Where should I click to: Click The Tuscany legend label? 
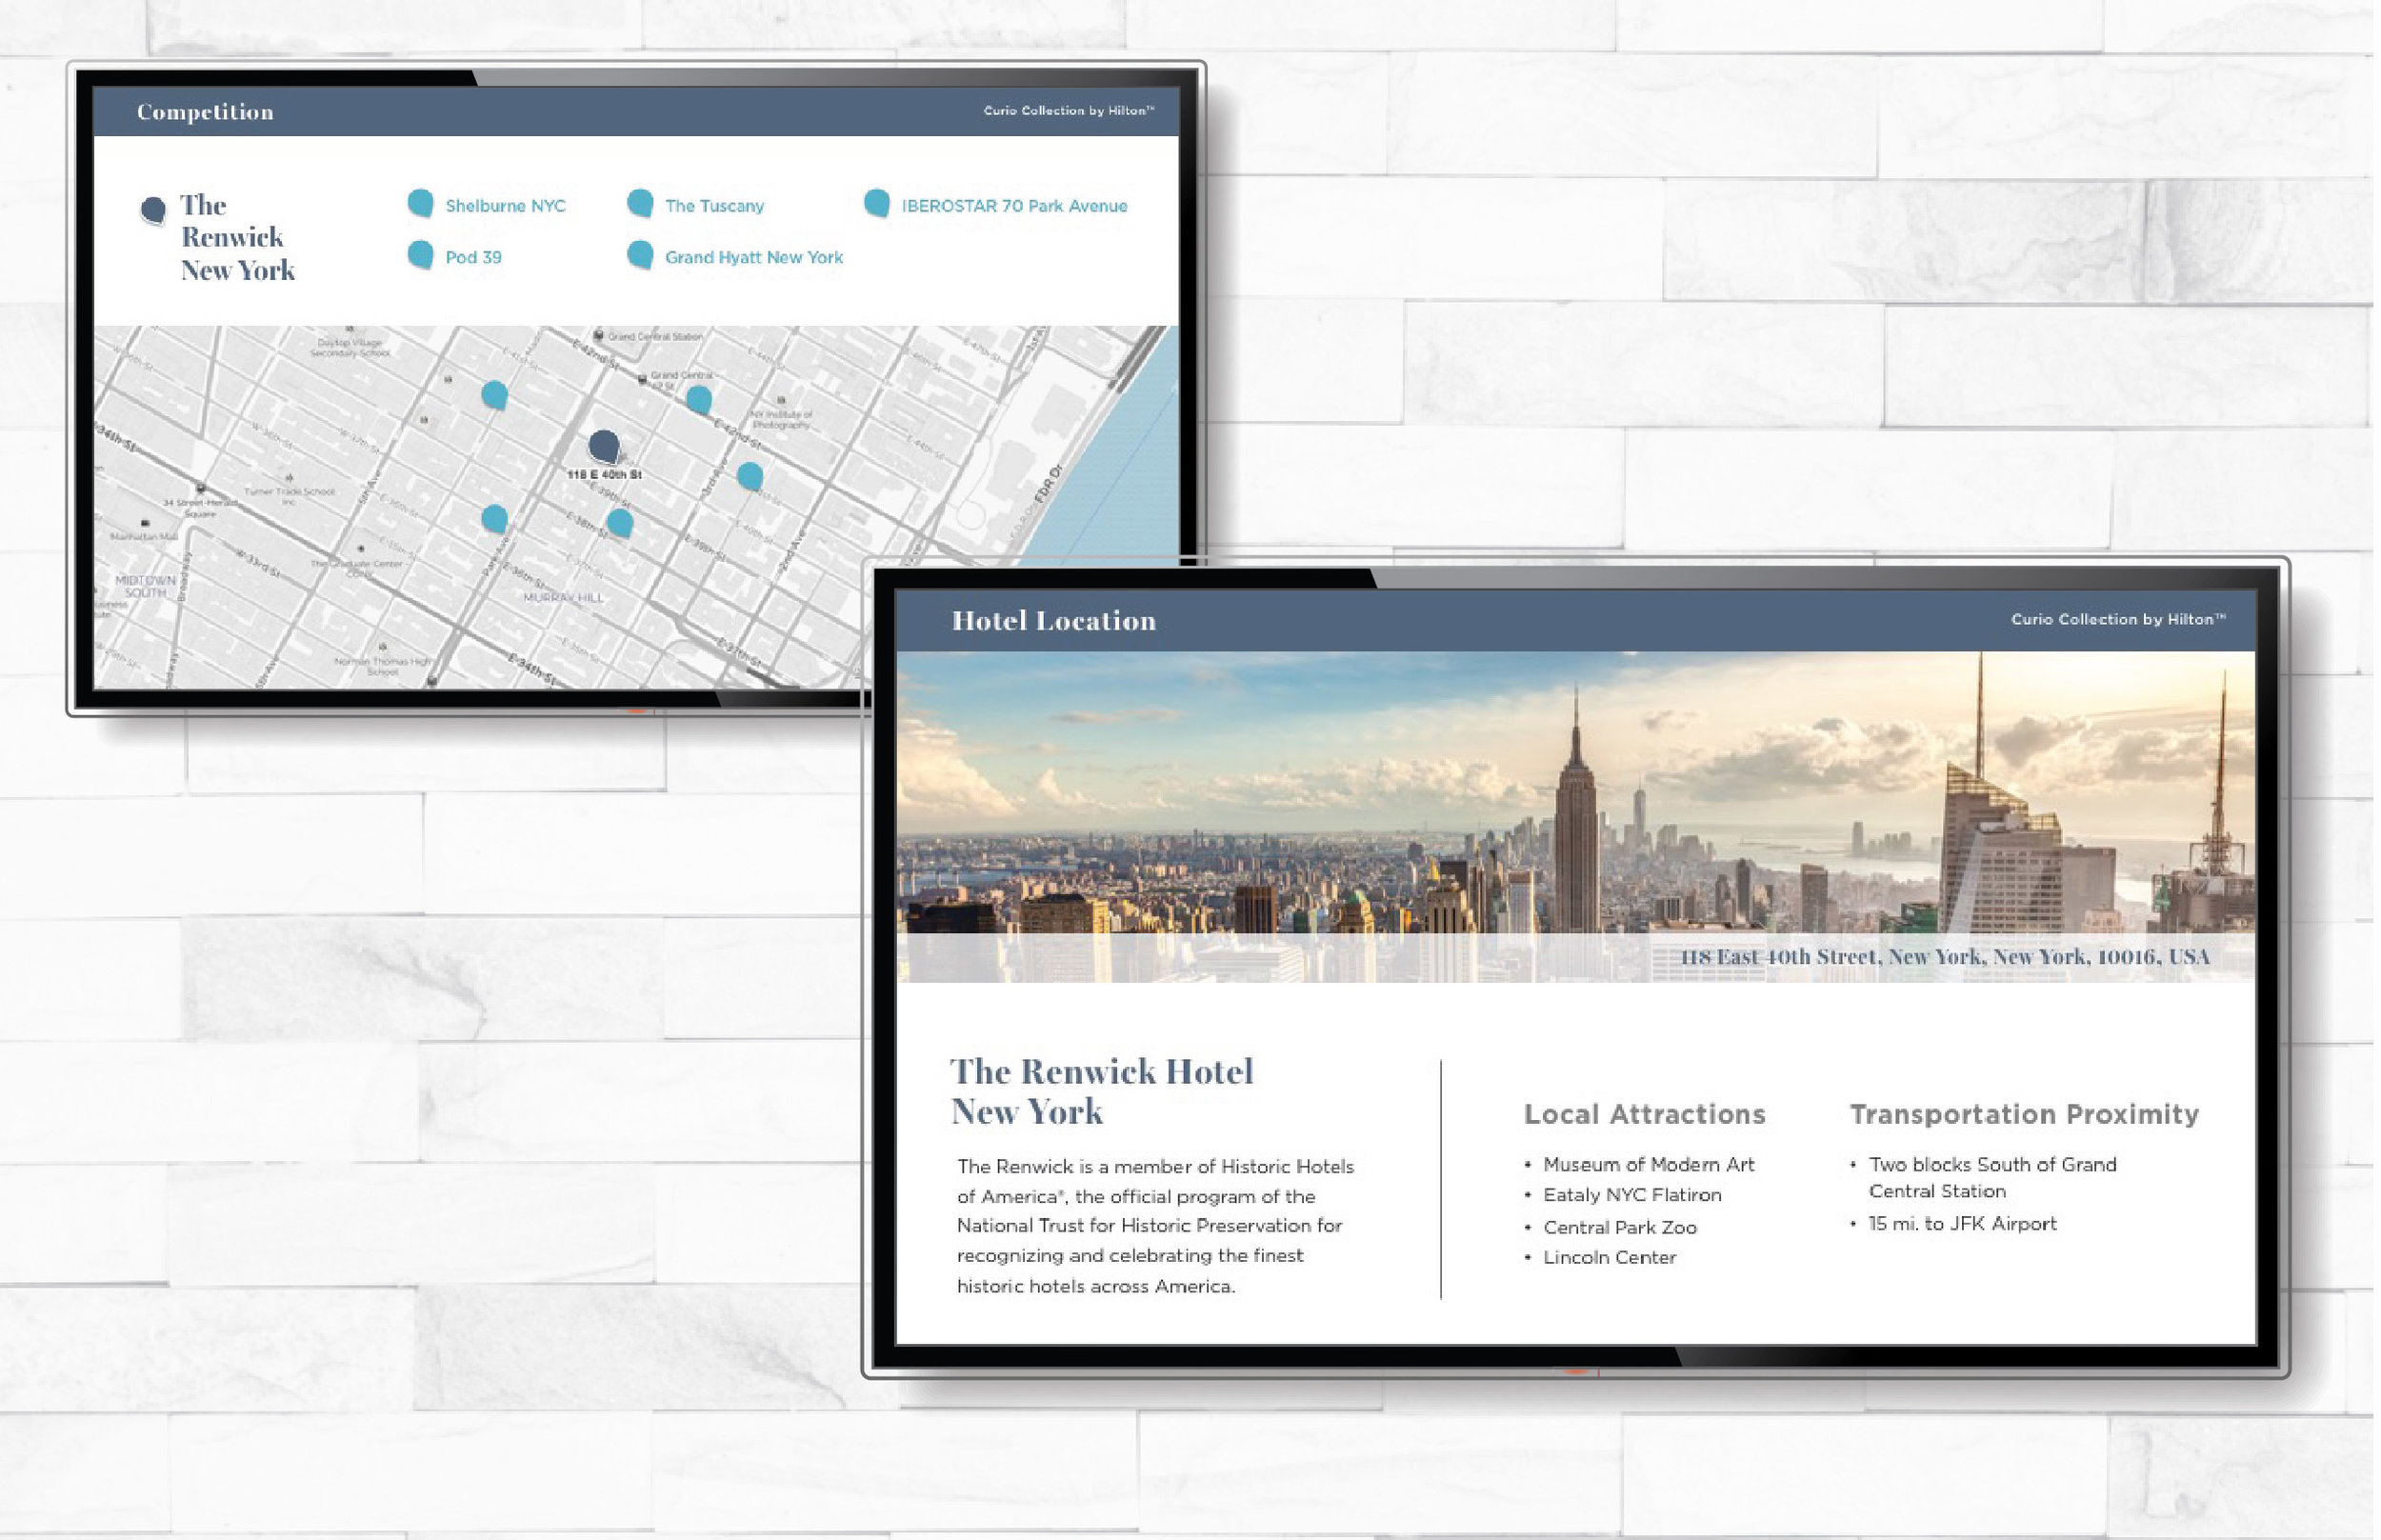pos(714,206)
